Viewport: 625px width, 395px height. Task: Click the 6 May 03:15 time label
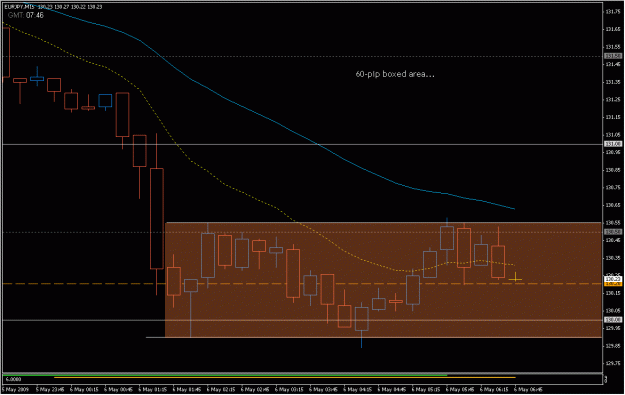[x=289, y=389]
